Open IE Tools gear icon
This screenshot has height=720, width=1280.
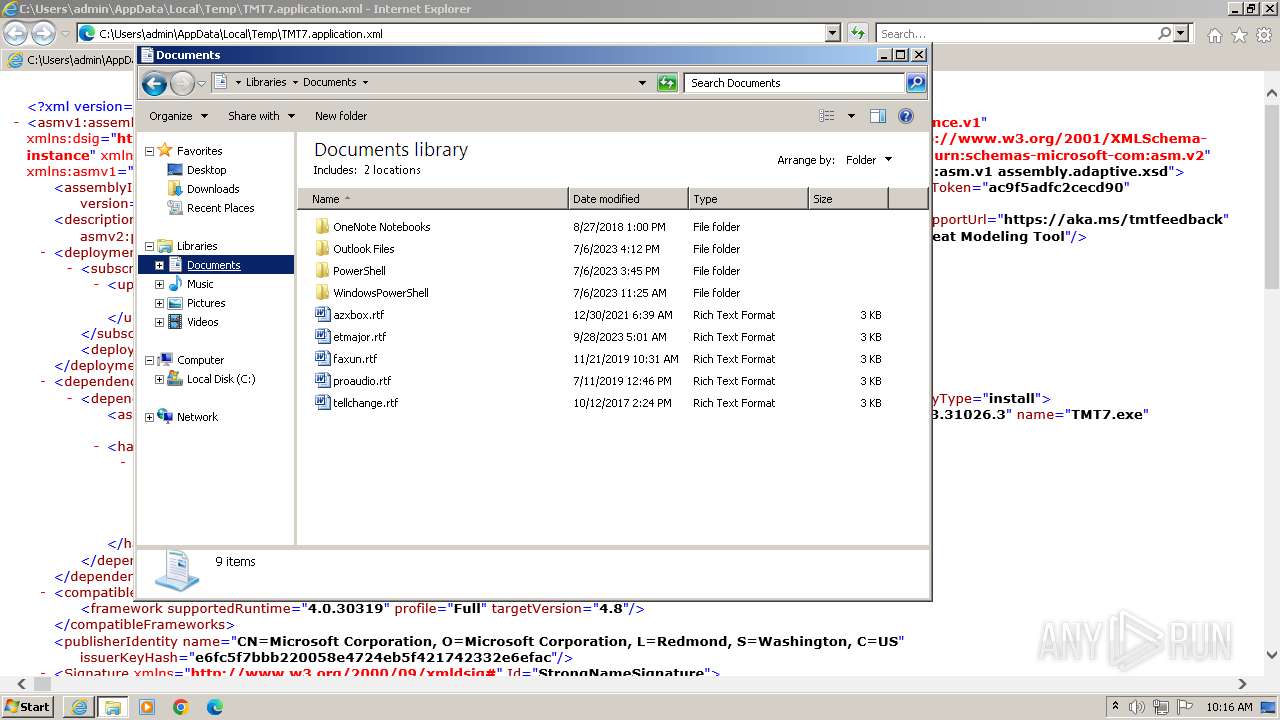pyautogui.click(x=1264, y=35)
